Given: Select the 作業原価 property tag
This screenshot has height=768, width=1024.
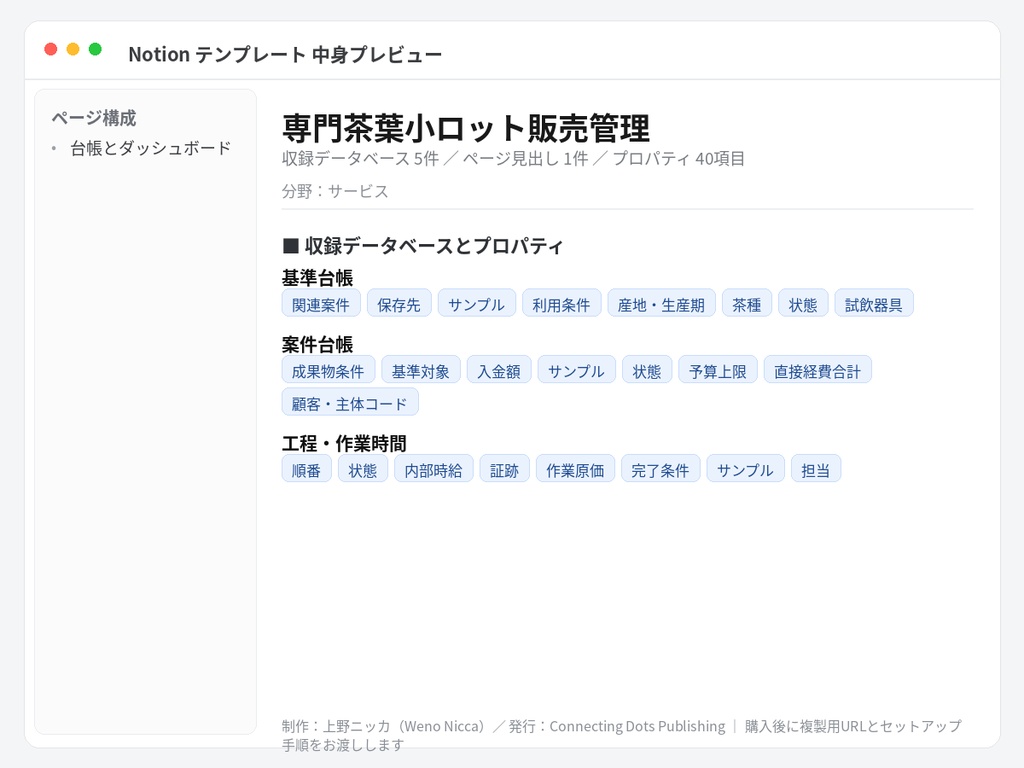Looking at the screenshot, I should pyautogui.click(x=575, y=470).
